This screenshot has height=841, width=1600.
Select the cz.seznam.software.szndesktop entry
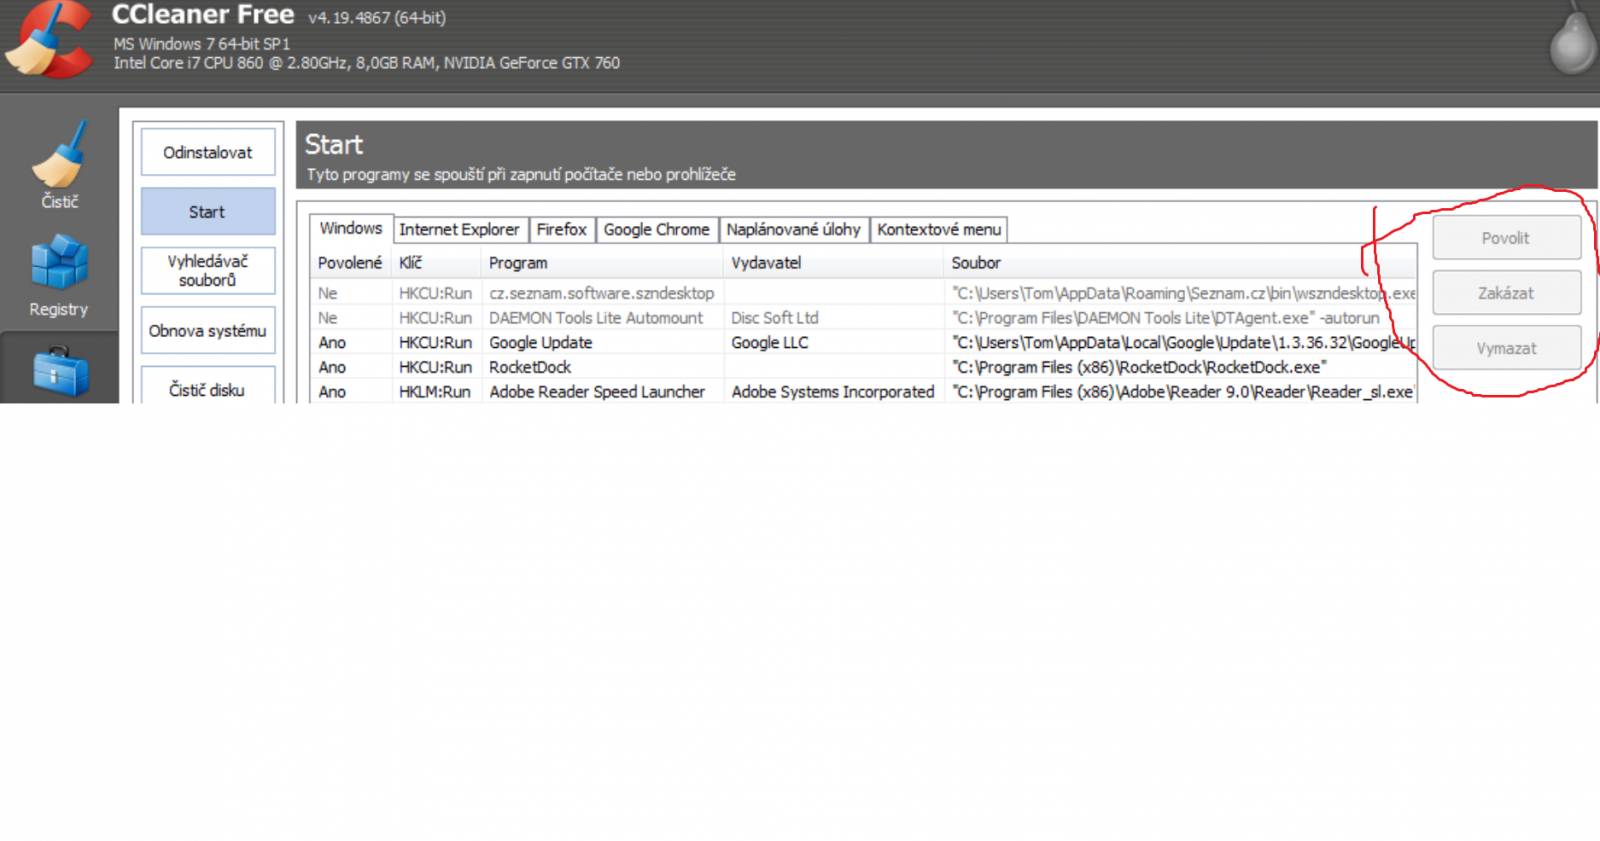602,293
